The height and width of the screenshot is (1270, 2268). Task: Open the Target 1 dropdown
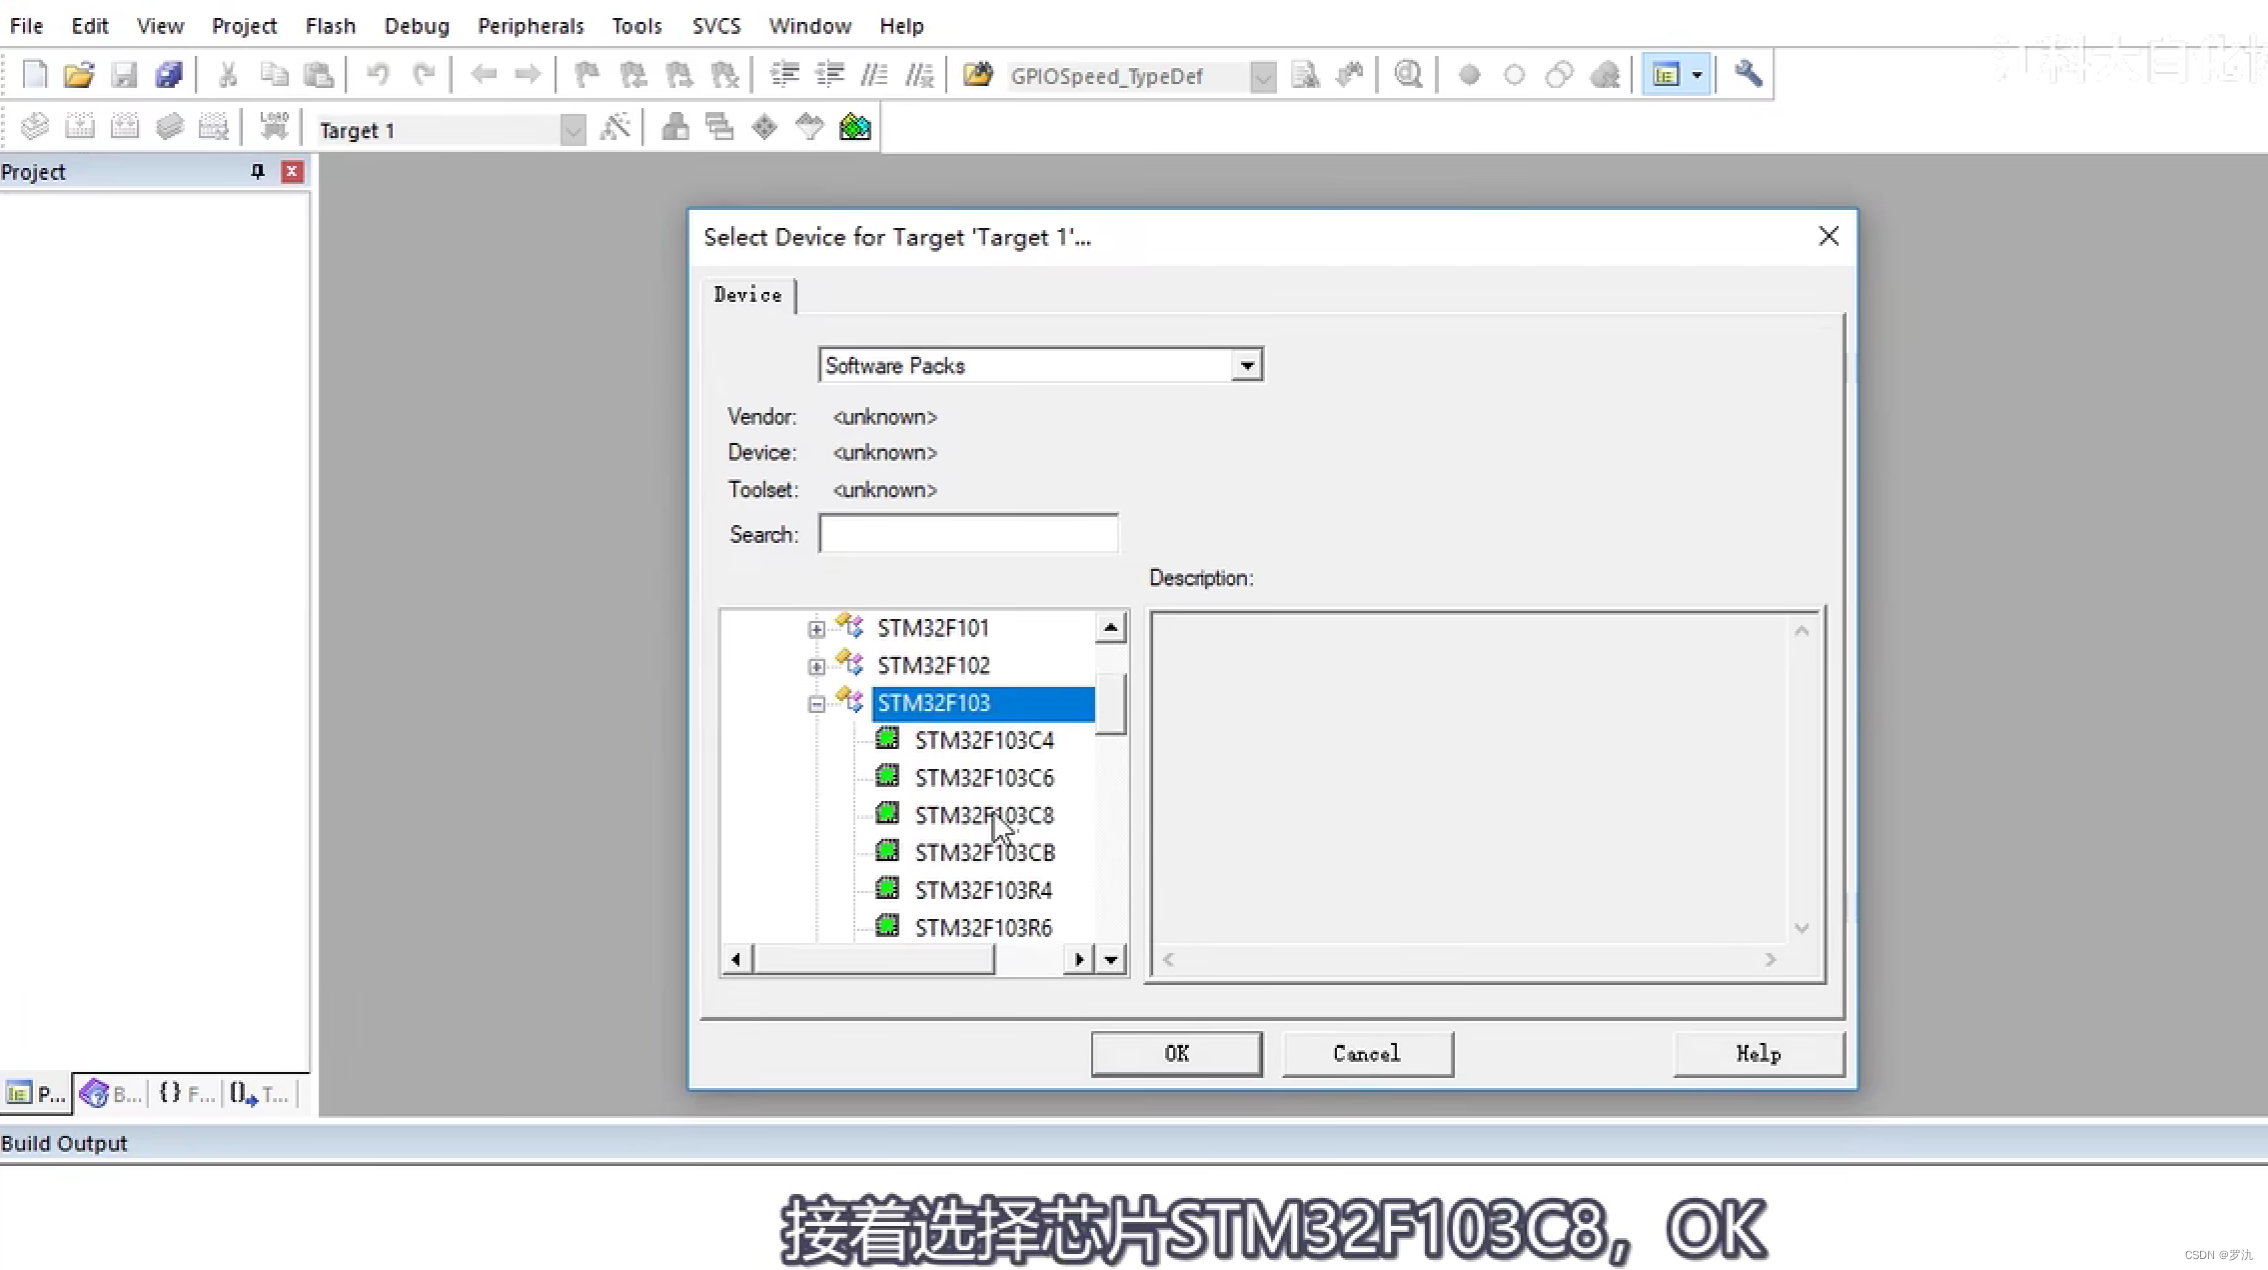pos(572,130)
